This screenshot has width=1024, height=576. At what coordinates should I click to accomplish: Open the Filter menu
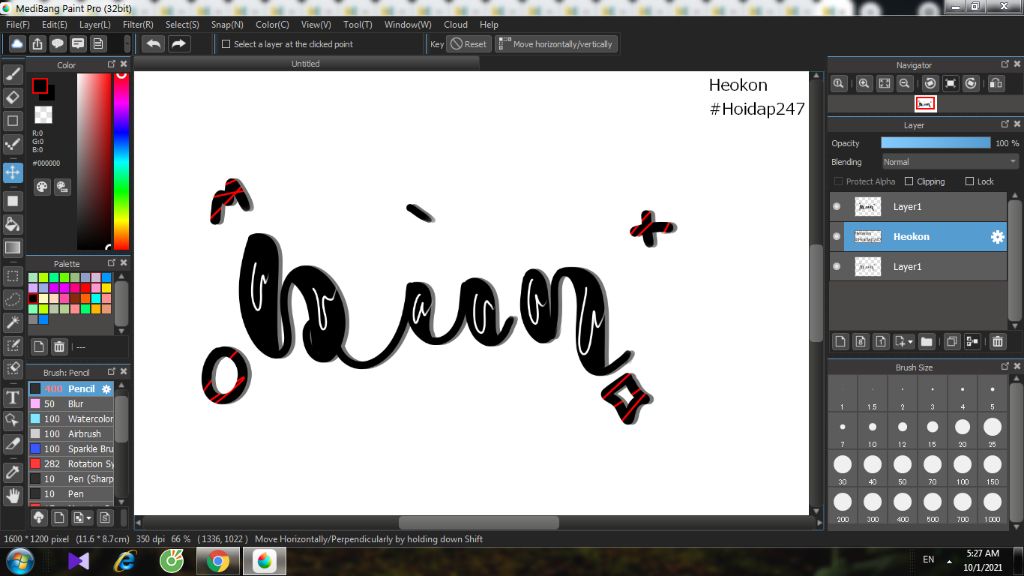coord(138,25)
